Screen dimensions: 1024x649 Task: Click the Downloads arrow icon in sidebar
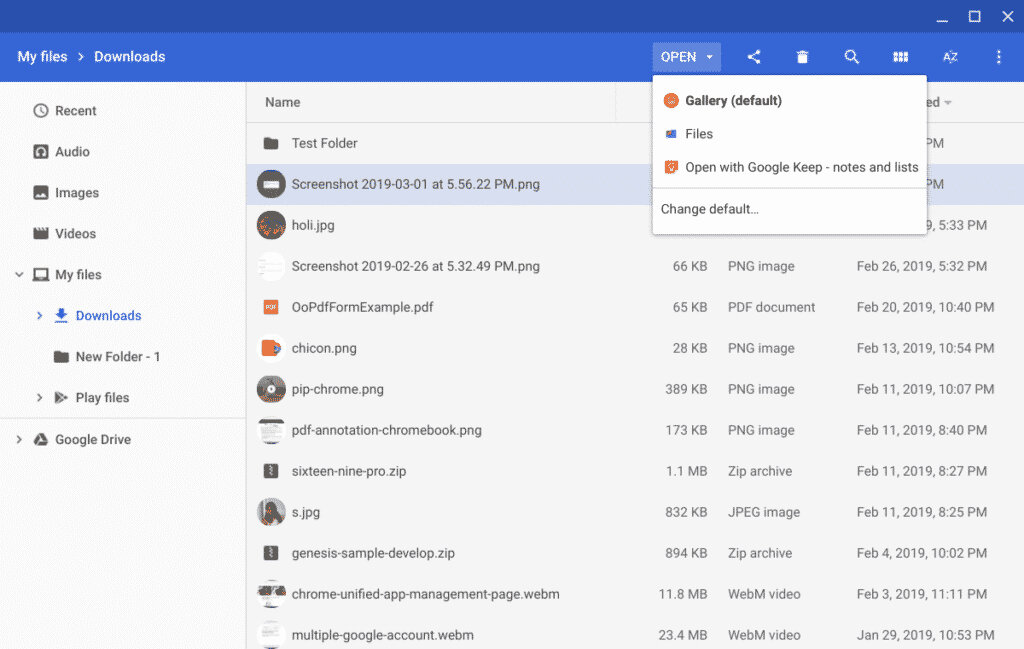coord(61,315)
